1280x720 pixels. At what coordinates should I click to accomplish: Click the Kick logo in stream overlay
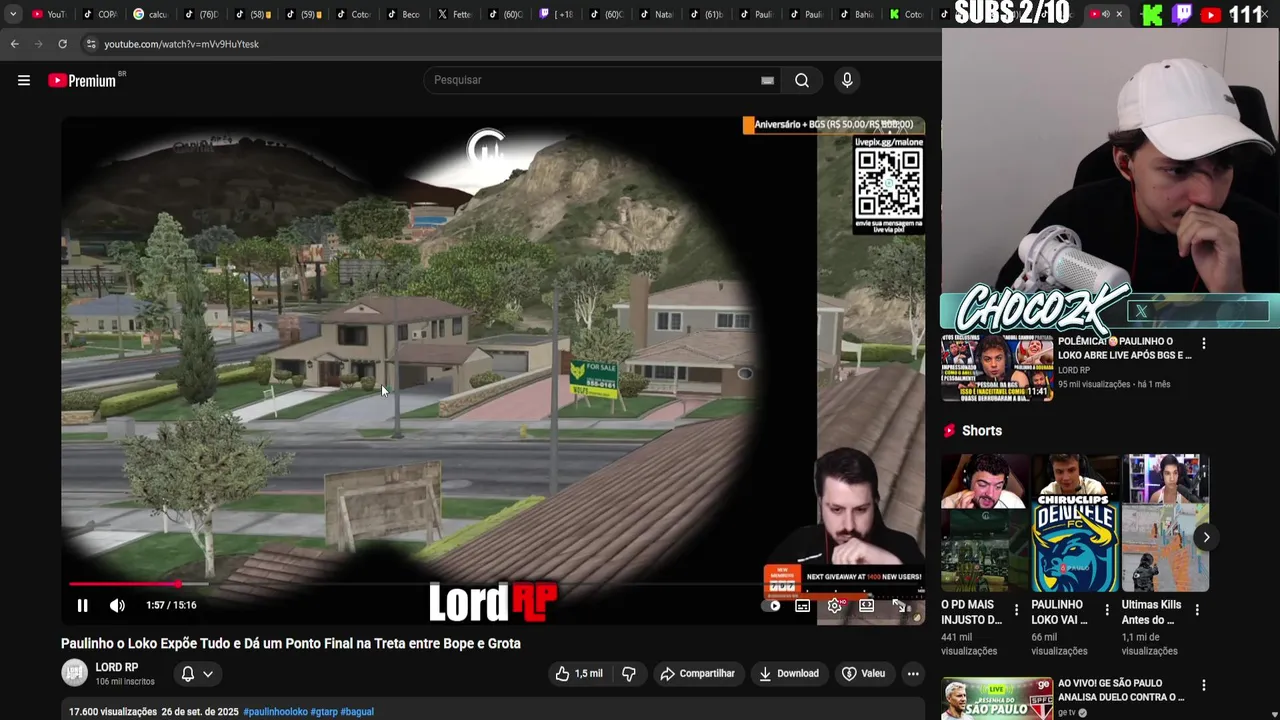pyautogui.click(x=1152, y=14)
